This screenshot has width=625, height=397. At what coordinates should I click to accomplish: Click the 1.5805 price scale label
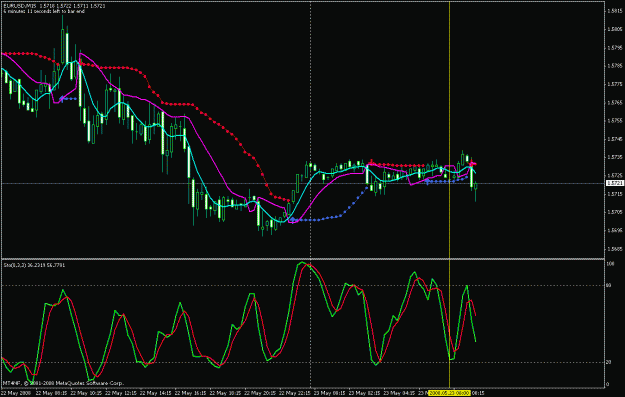[615, 29]
